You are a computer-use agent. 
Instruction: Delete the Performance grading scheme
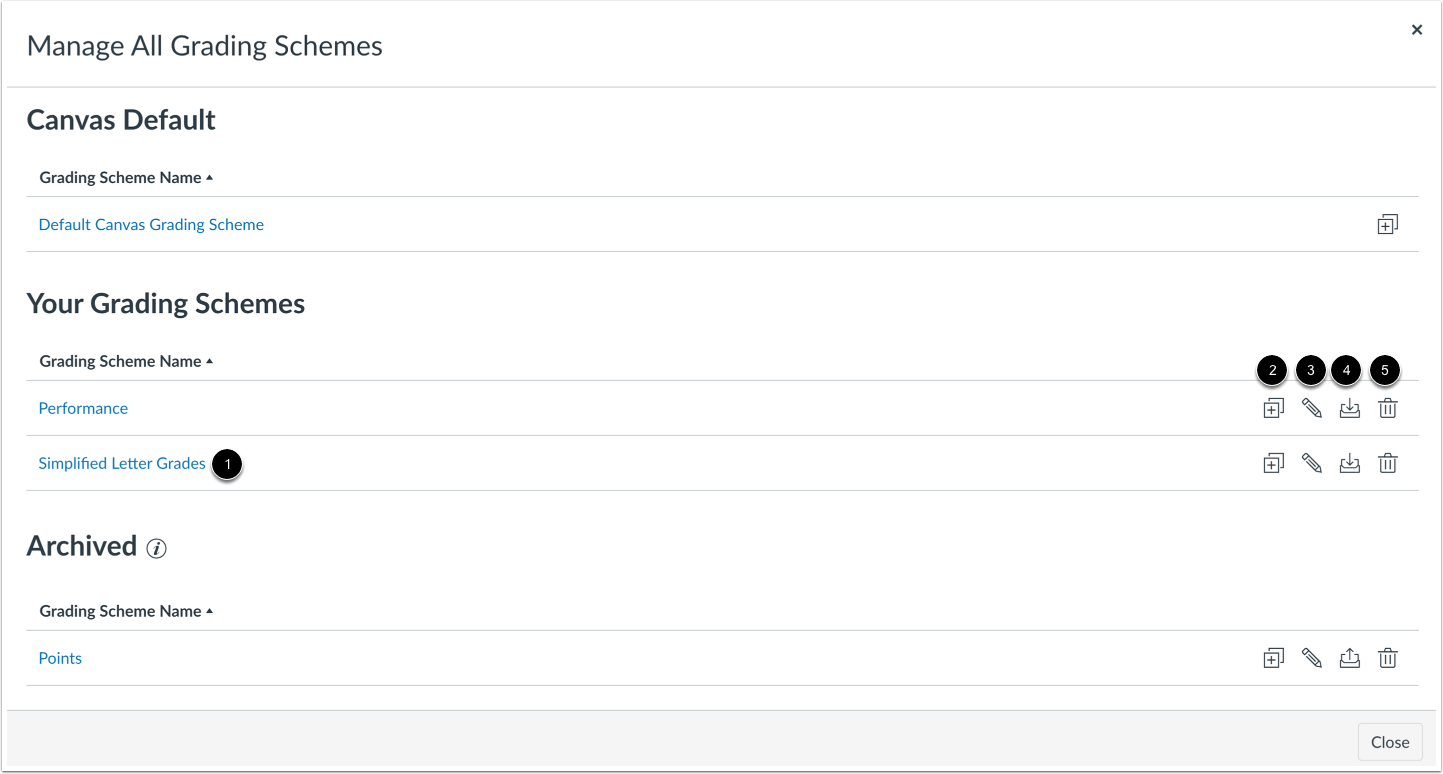click(x=1387, y=408)
